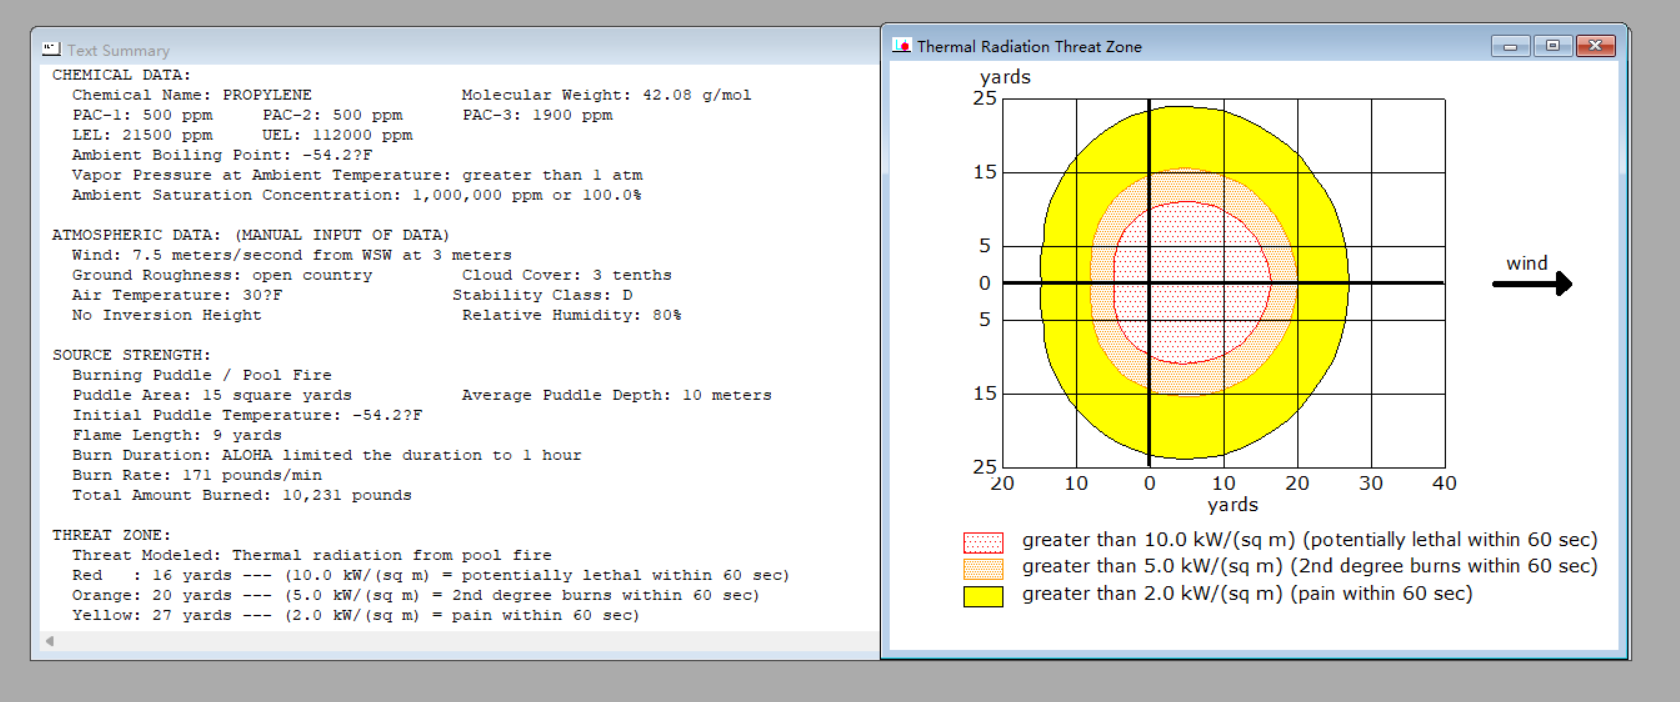
Task: Click the 'PAC-2: 500 ppm' value
Action: pyautogui.click(x=332, y=115)
